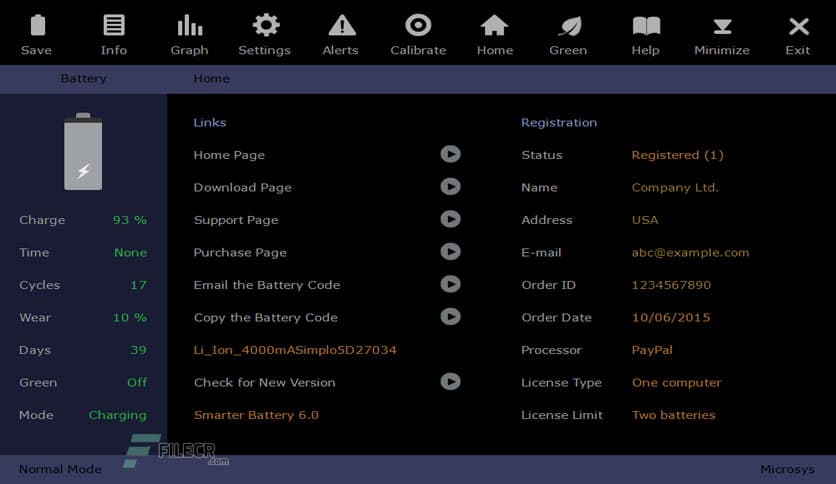Click Normal Mode in status bar

(x=60, y=470)
